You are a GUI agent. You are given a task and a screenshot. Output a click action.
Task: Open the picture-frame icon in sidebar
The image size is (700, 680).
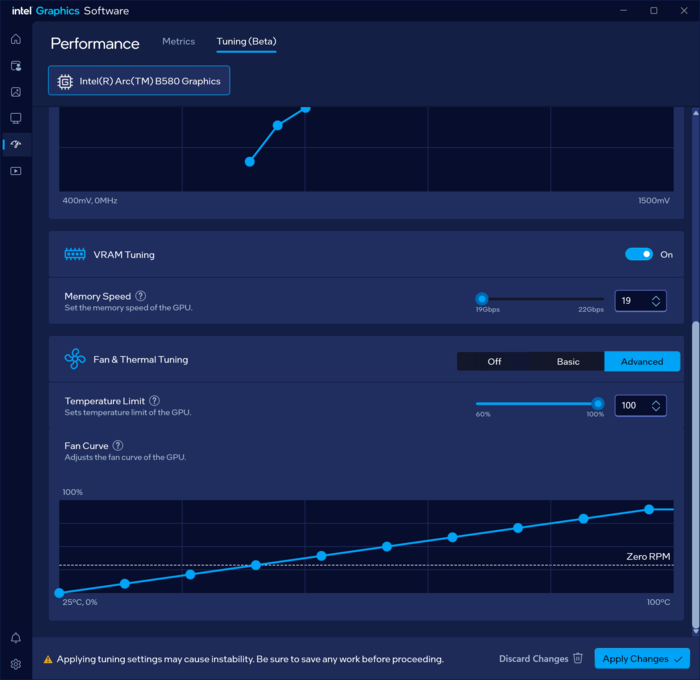(x=16, y=92)
